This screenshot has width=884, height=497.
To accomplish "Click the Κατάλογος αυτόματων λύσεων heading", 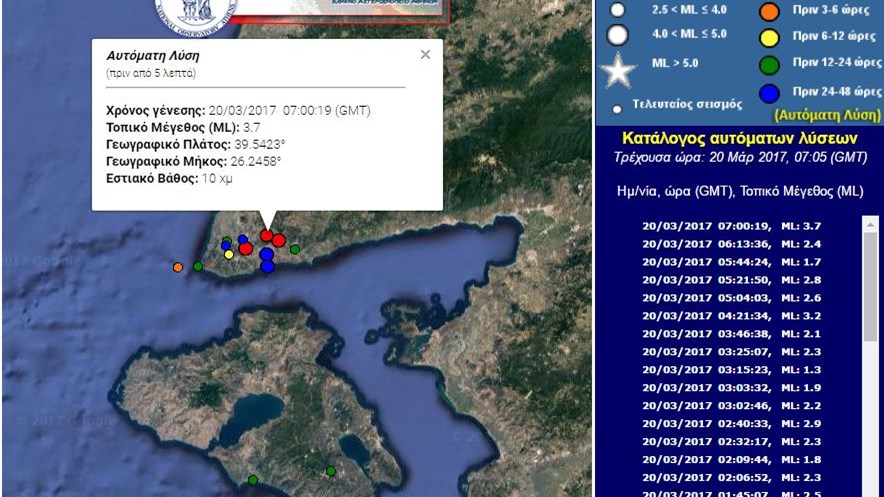I will point(740,139).
